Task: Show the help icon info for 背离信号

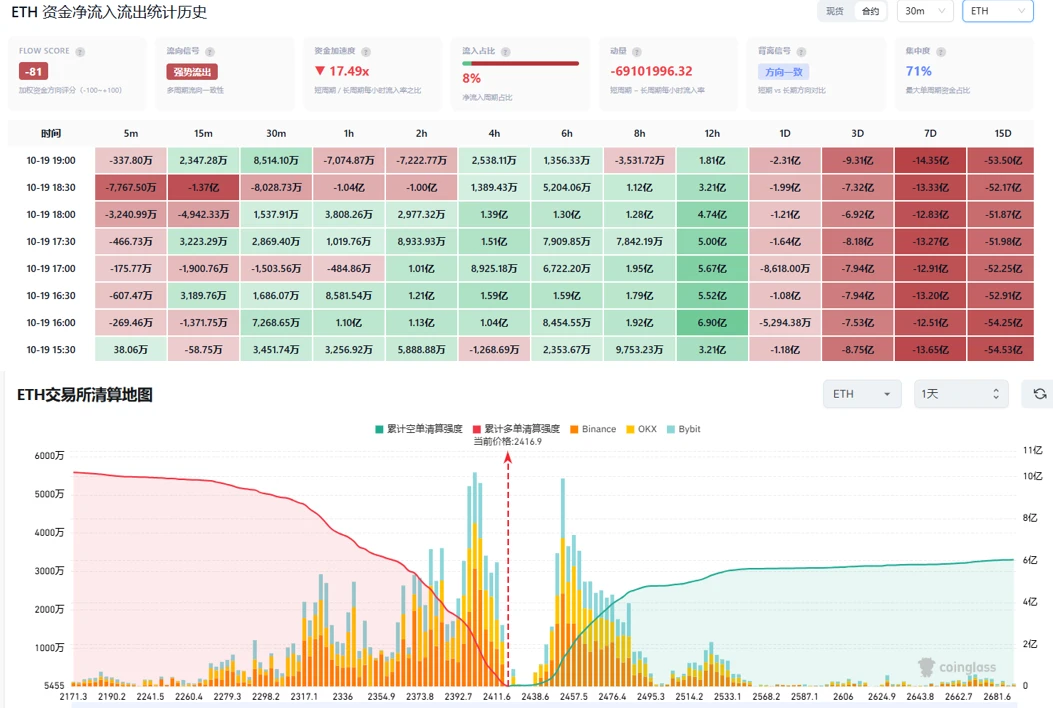Action: coord(801,52)
